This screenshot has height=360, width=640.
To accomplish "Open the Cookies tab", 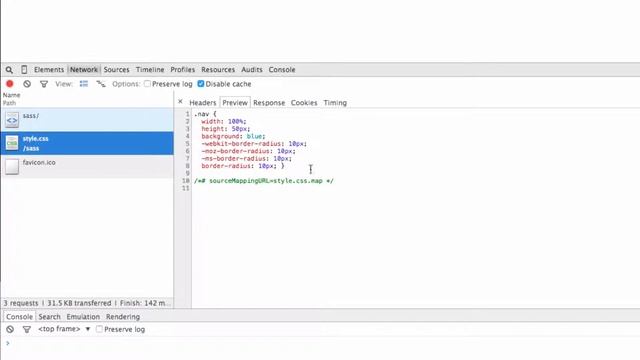I will tap(304, 103).
